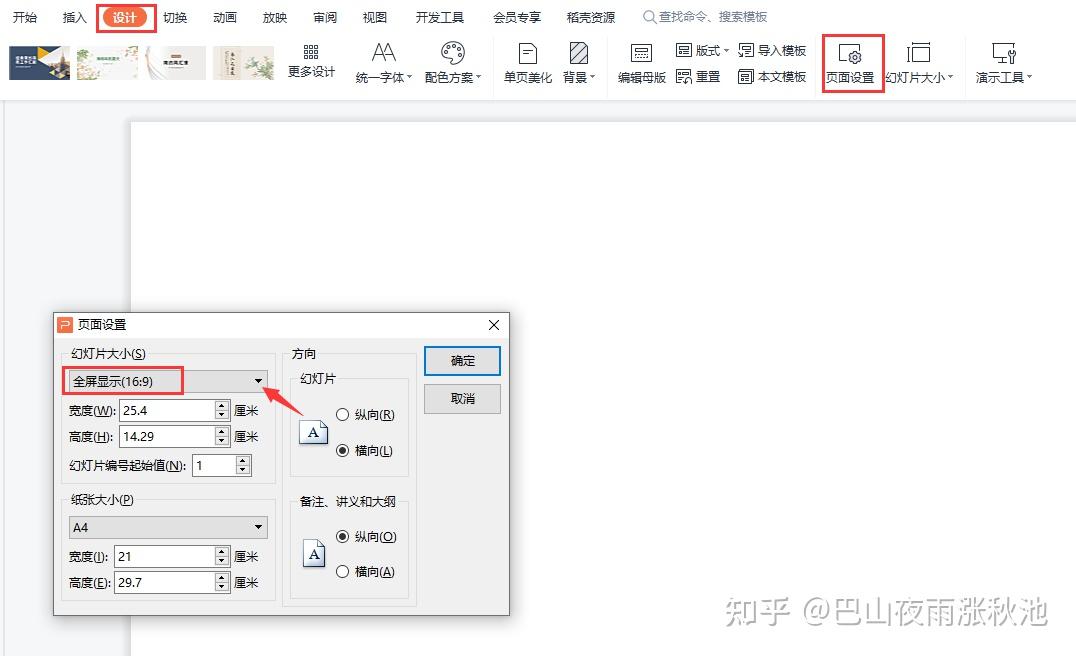Open the 幻灯片大小 slide size tool

coord(919,60)
